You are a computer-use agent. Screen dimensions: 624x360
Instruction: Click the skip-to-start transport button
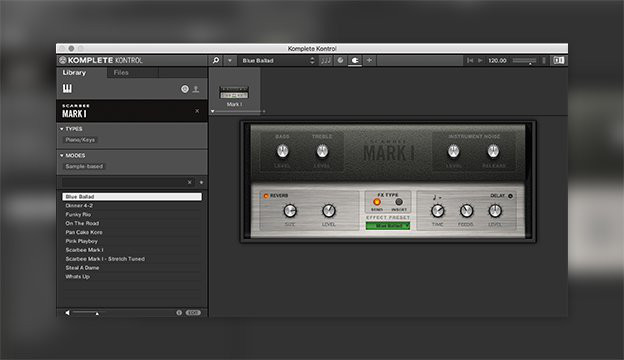pos(470,60)
